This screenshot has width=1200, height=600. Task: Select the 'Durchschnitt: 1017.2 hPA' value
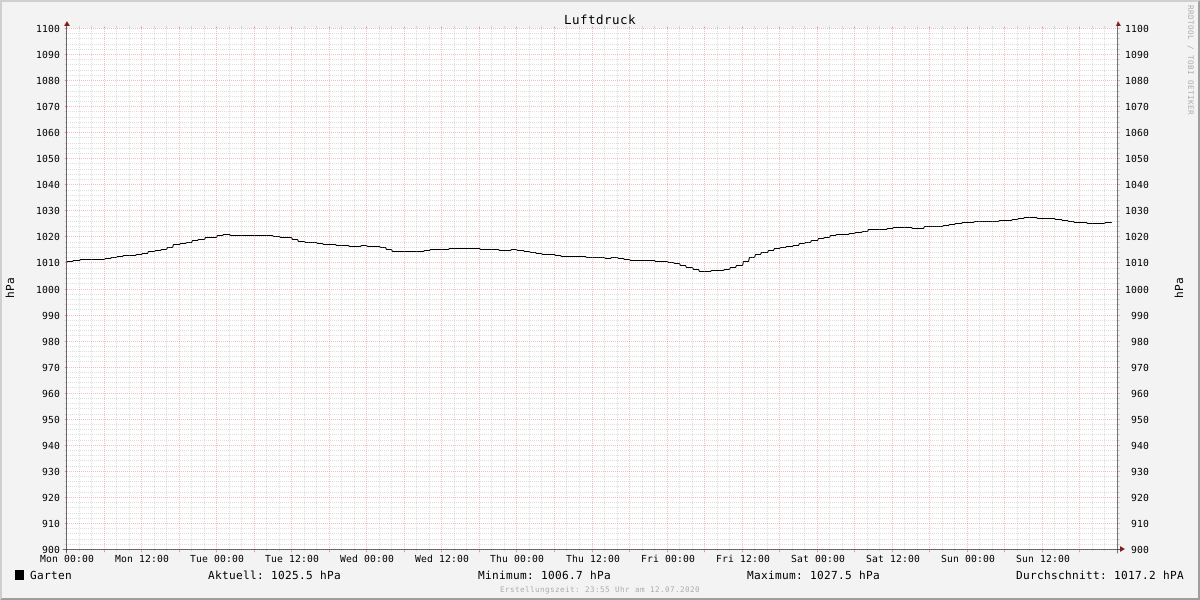(1100, 575)
